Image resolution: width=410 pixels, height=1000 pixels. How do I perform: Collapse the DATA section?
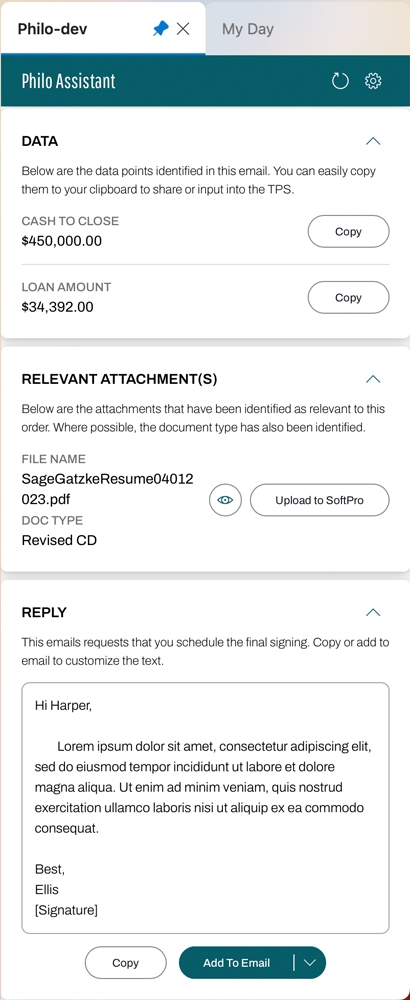tap(373, 141)
